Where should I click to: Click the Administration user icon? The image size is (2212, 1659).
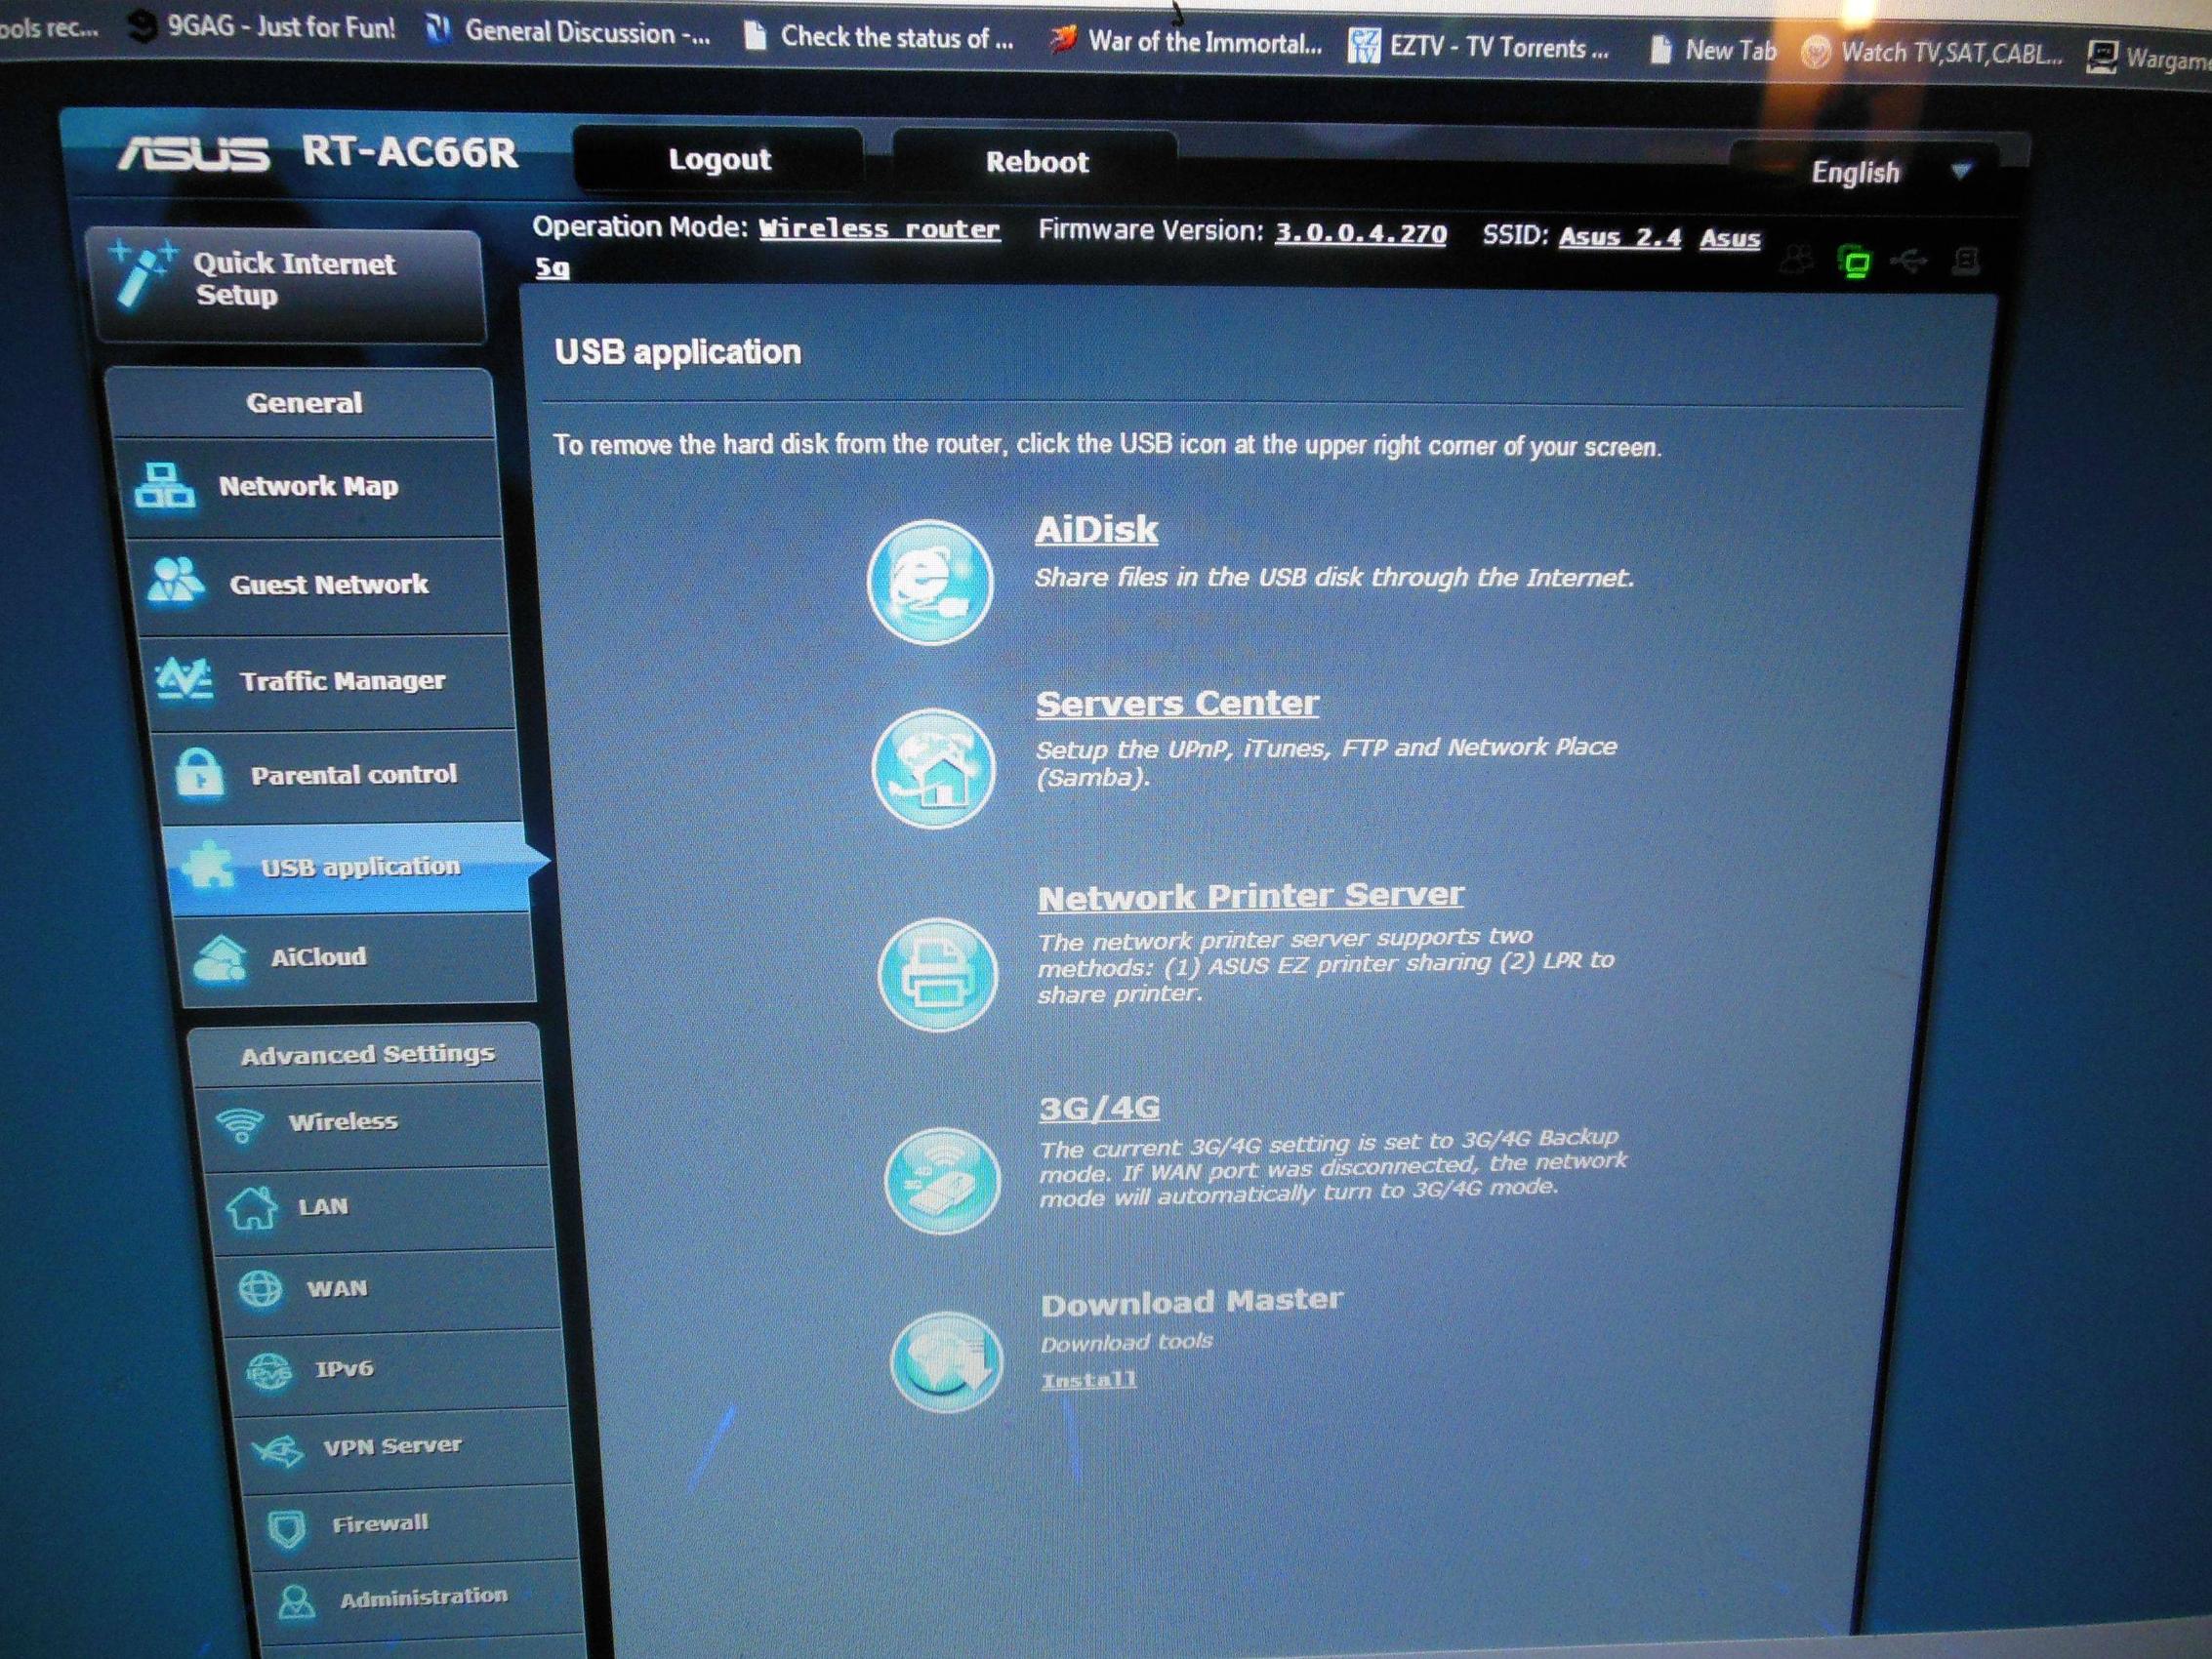[x=296, y=1602]
